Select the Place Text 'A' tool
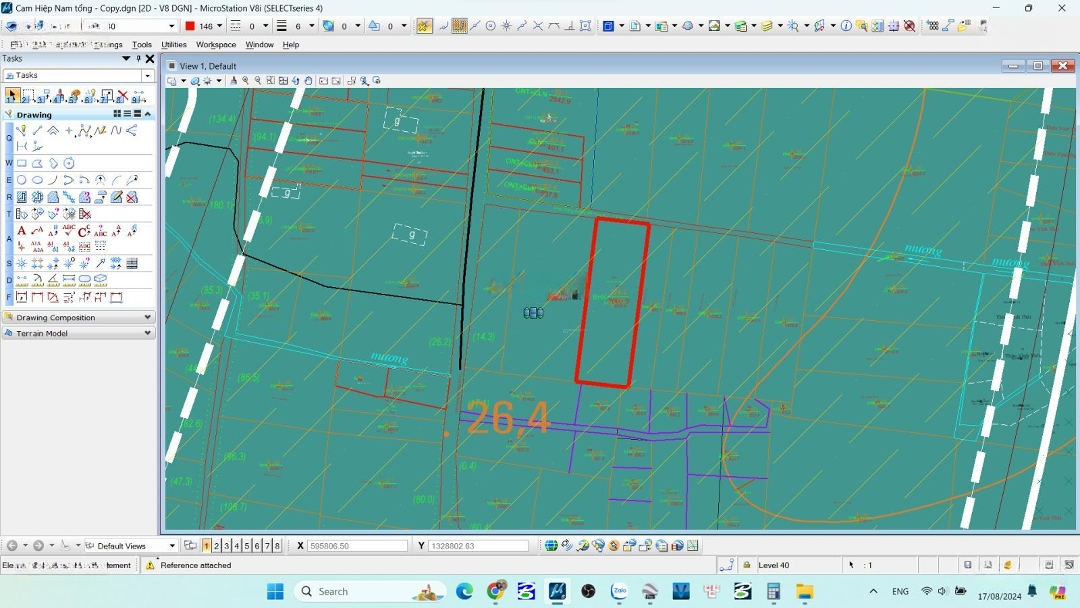The width and height of the screenshot is (1080, 608). (x=22, y=231)
